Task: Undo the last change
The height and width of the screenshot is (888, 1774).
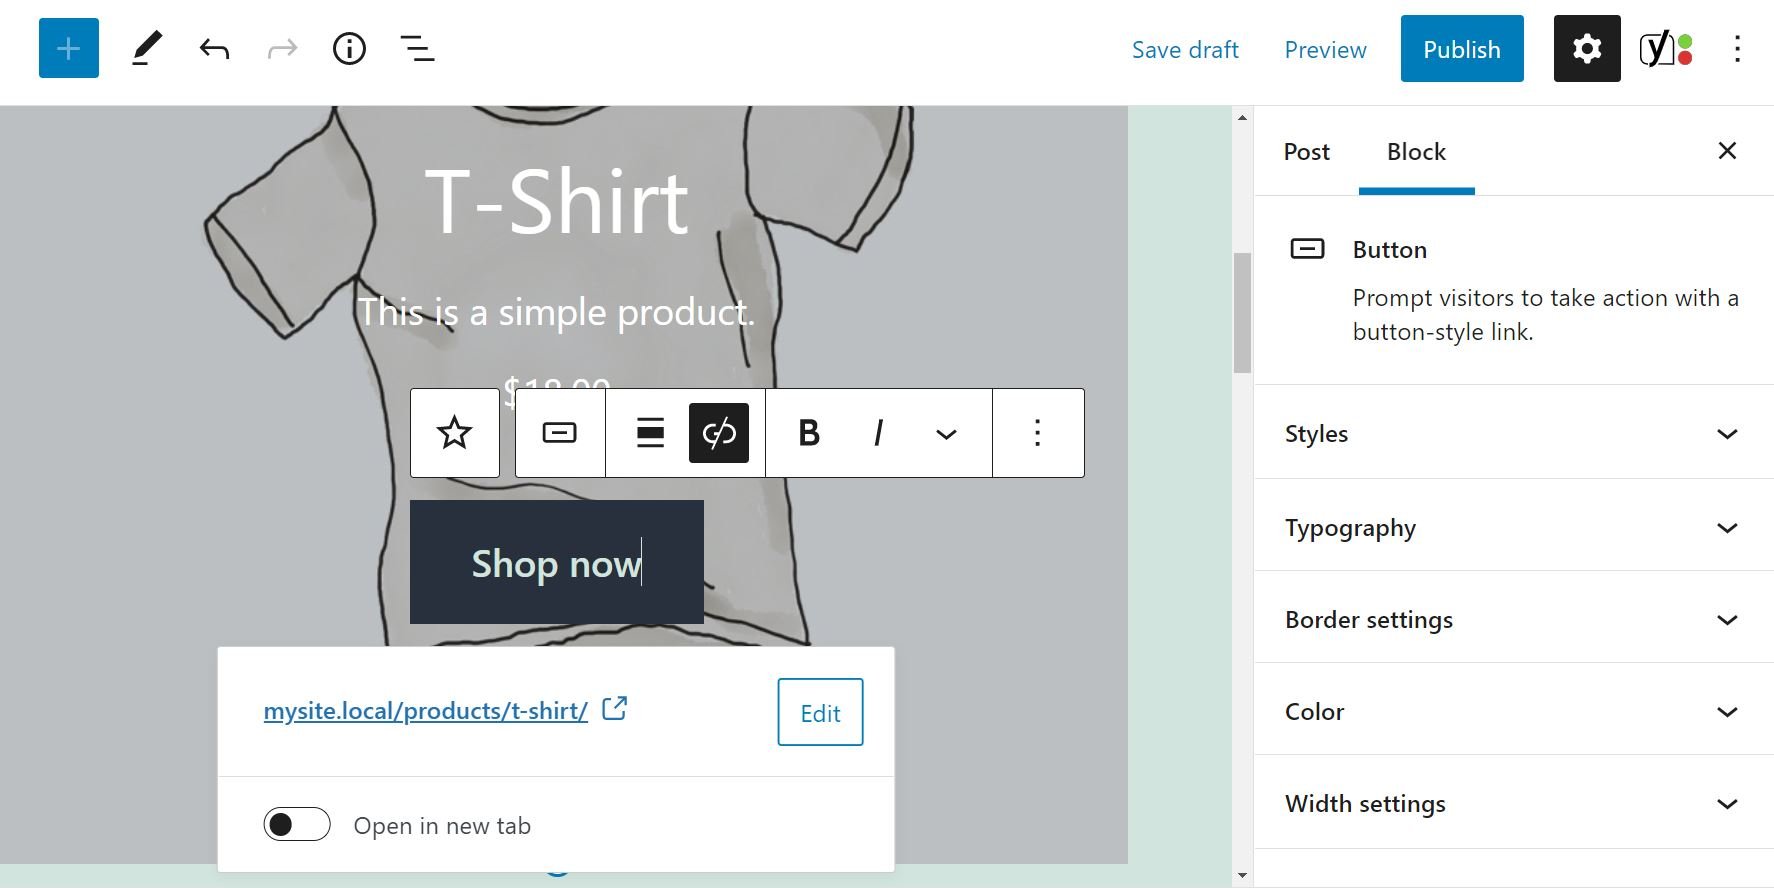Action: coord(214,48)
